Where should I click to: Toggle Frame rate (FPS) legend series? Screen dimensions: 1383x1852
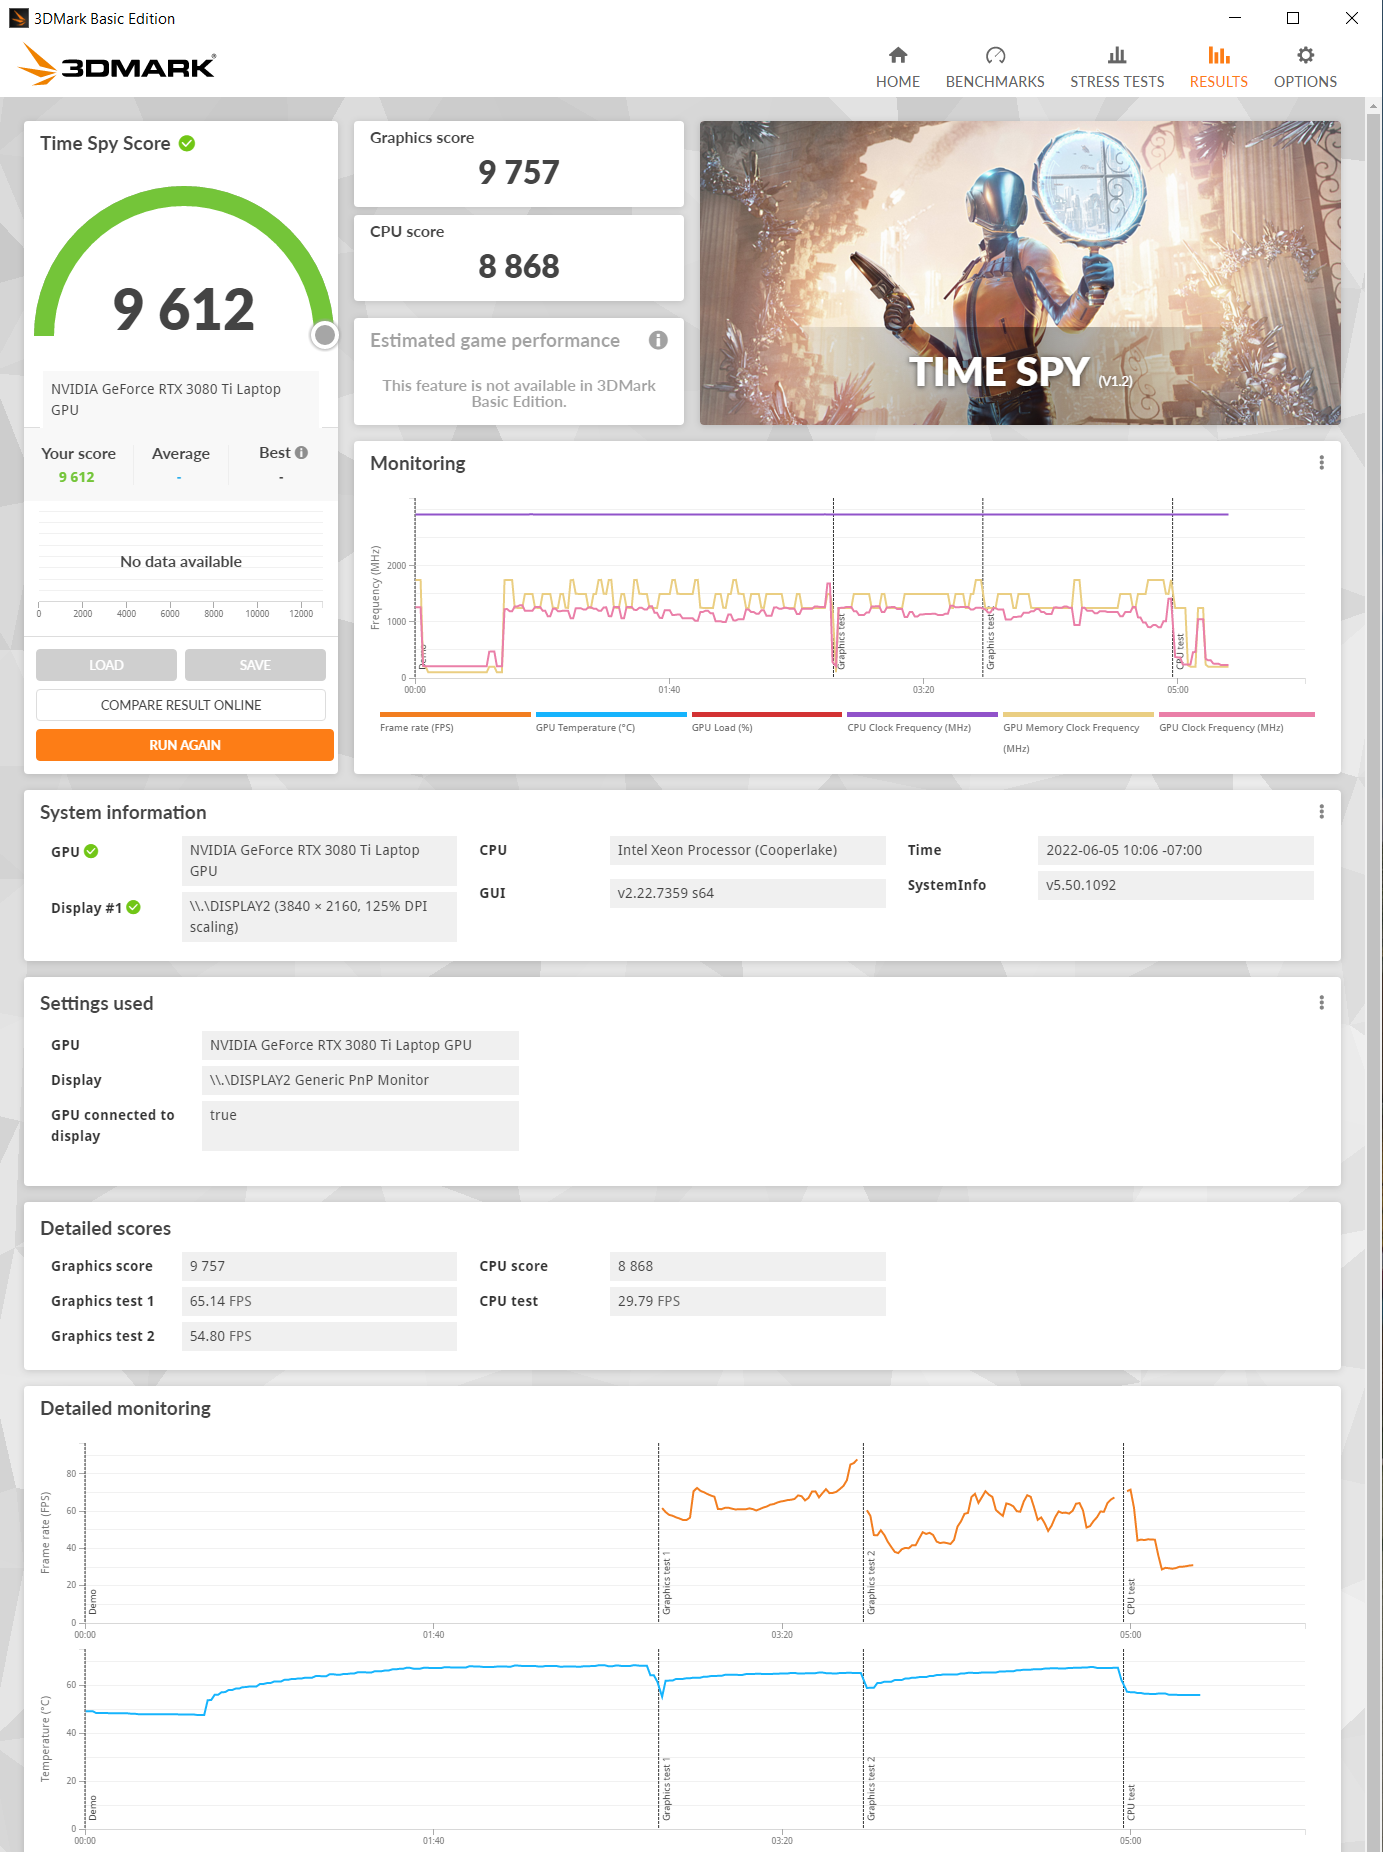click(417, 727)
